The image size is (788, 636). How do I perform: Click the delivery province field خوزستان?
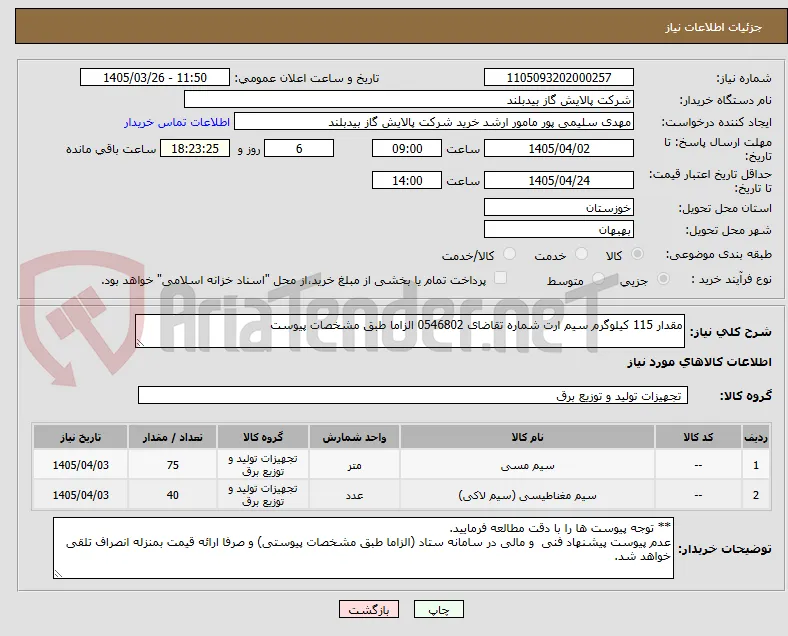559,207
